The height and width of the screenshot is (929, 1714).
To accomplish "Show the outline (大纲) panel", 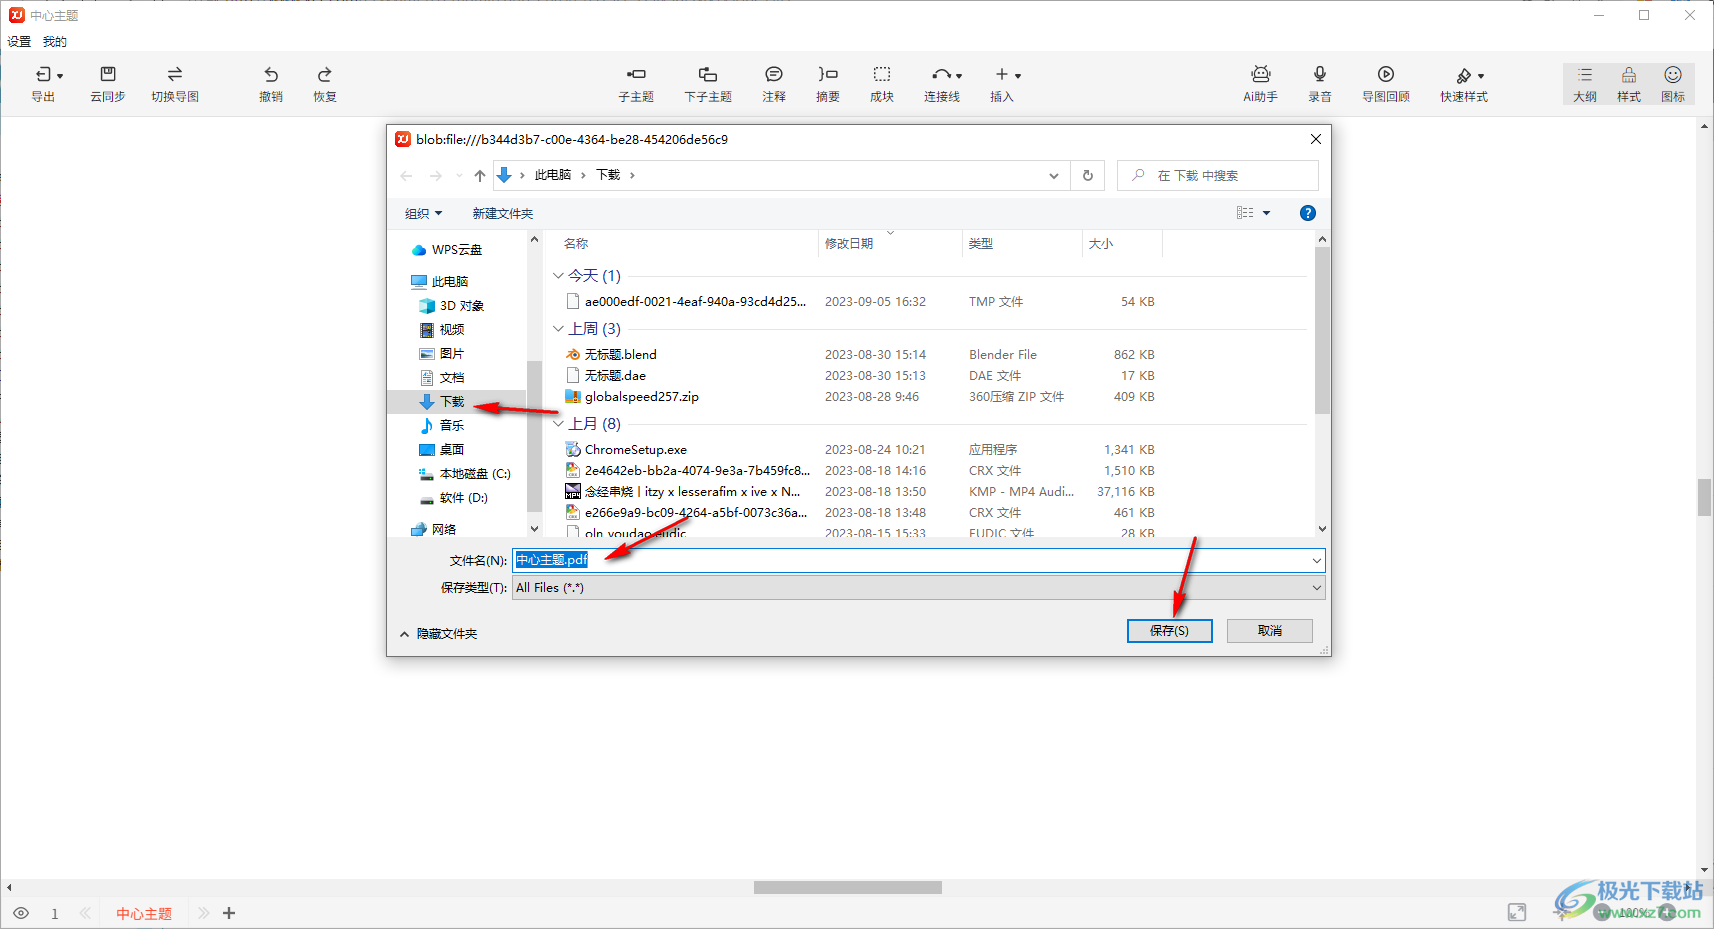I will coord(1585,84).
